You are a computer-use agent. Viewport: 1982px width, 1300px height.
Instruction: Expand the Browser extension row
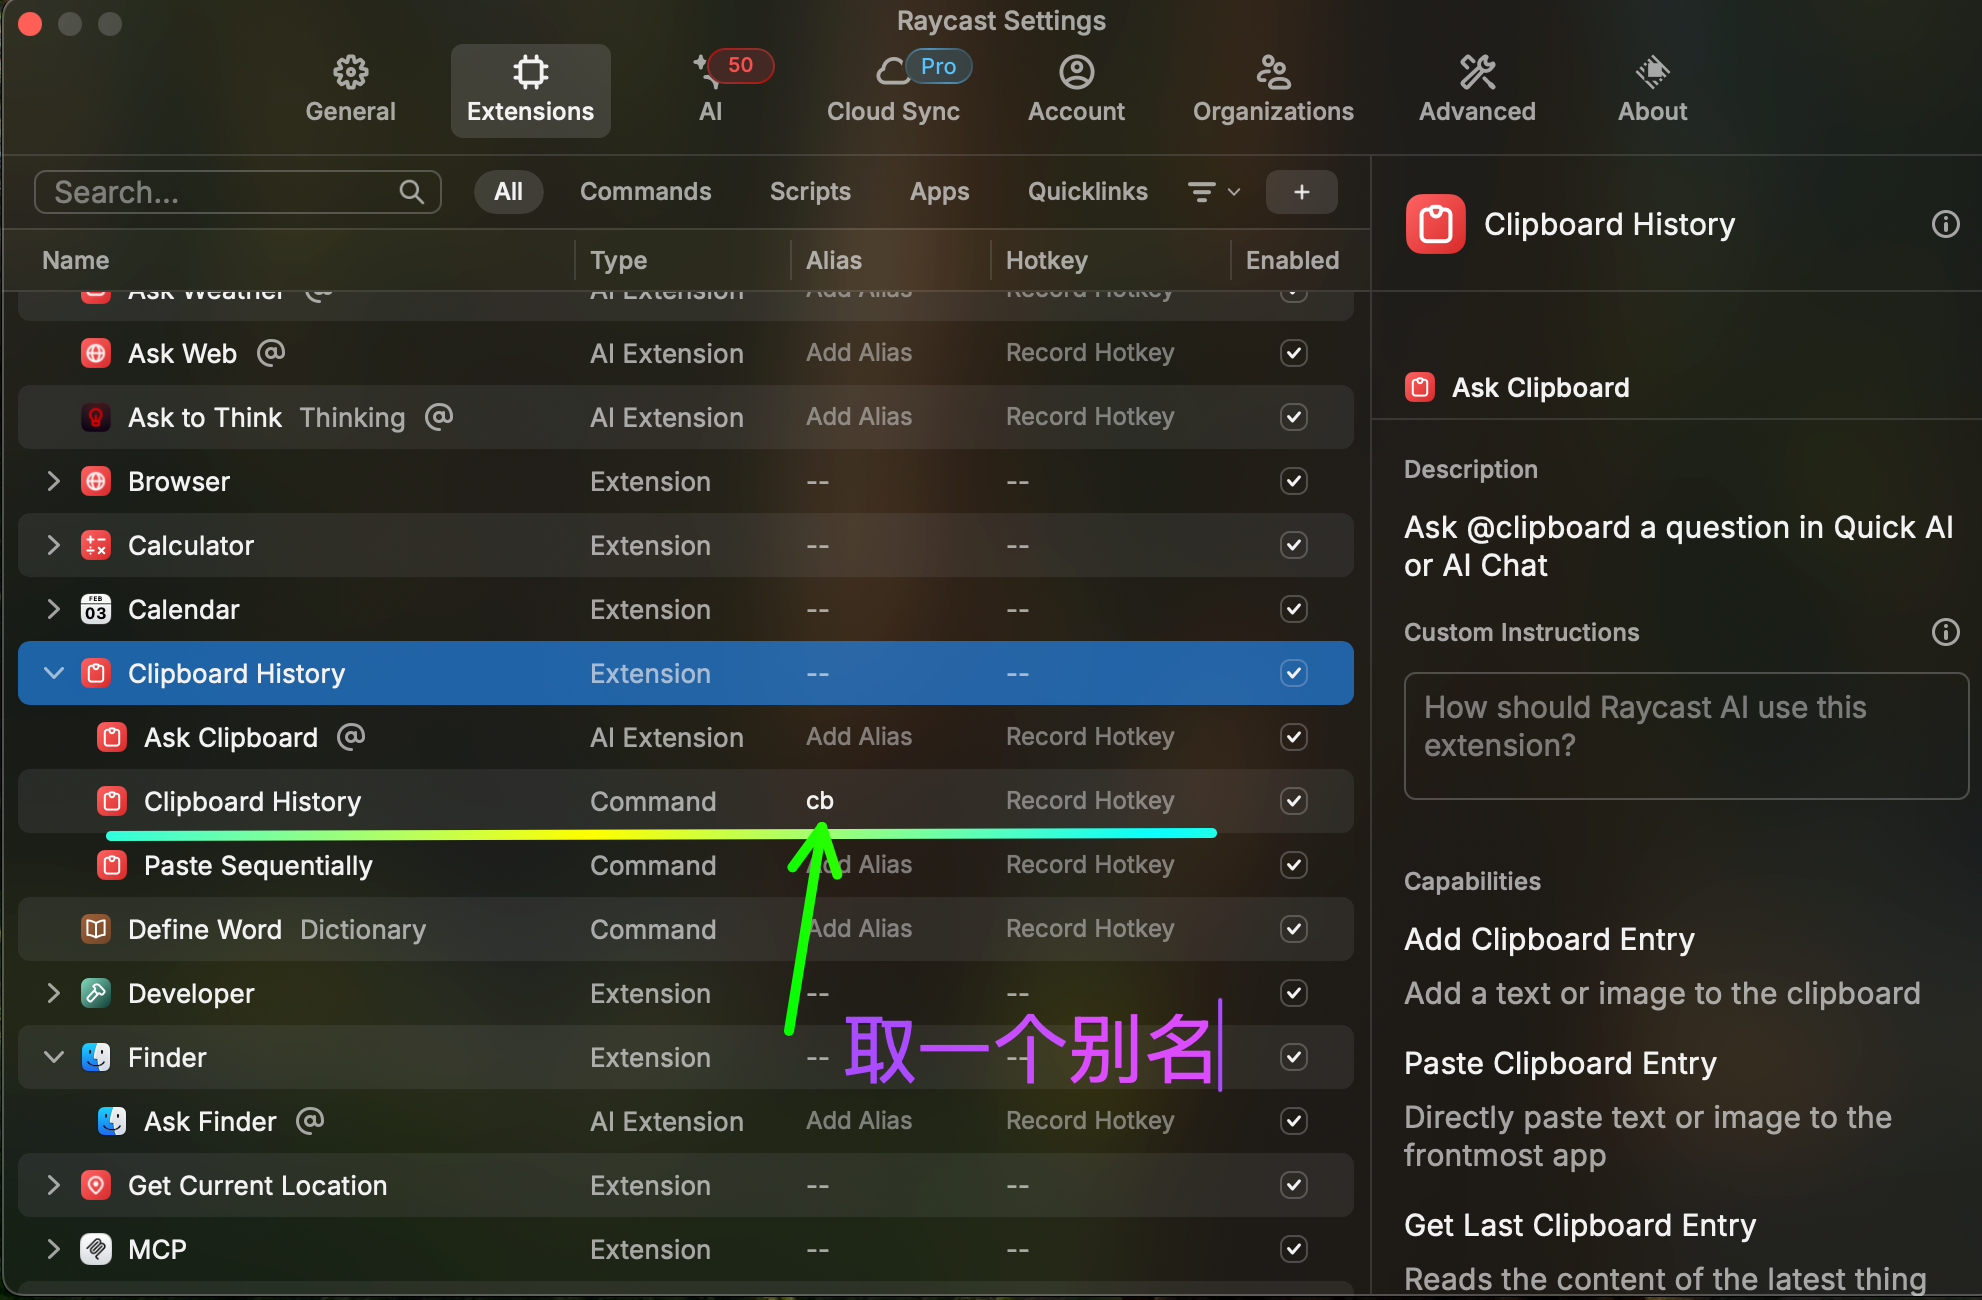click(54, 481)
